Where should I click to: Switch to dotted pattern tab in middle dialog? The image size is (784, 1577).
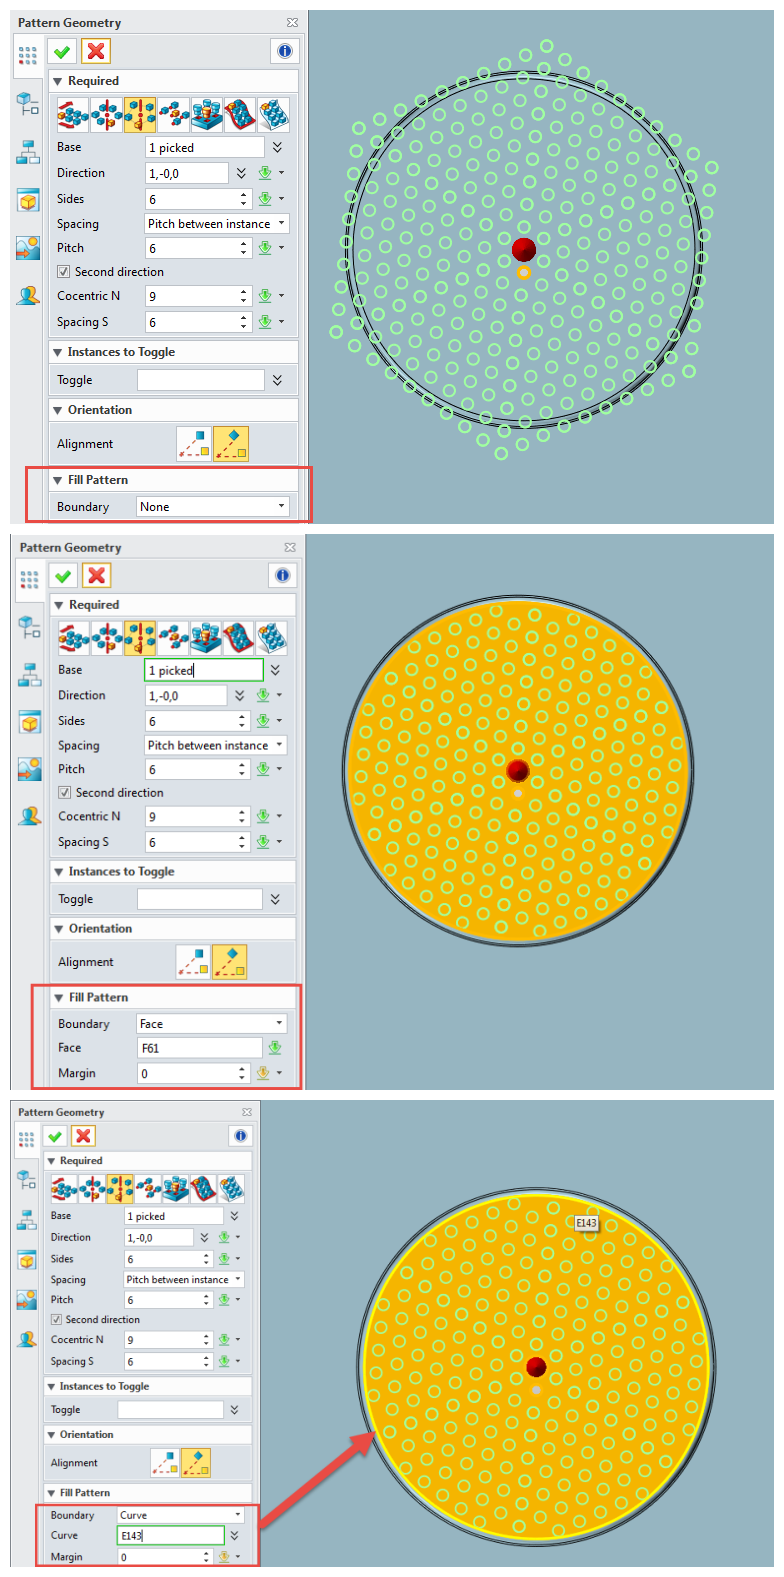[x=29, y=579]
